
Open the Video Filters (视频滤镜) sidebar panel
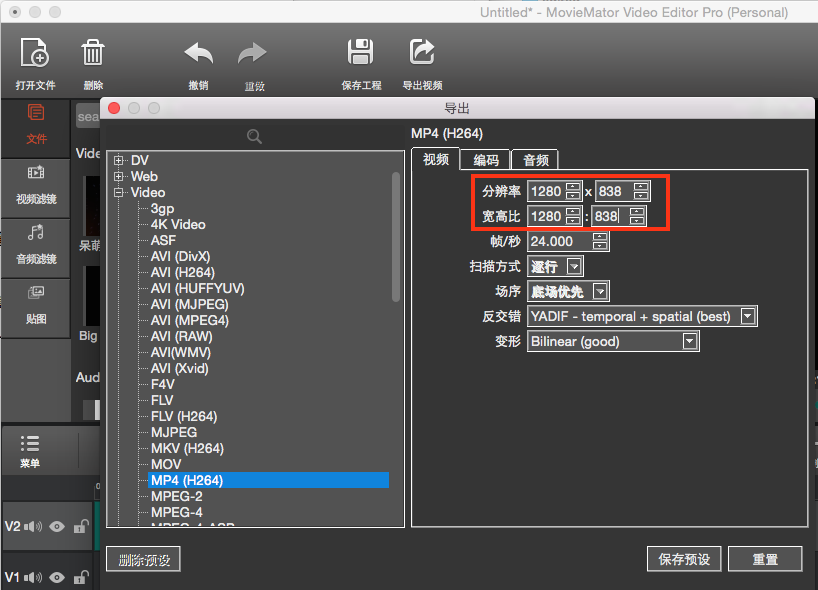tap(36, 185)
